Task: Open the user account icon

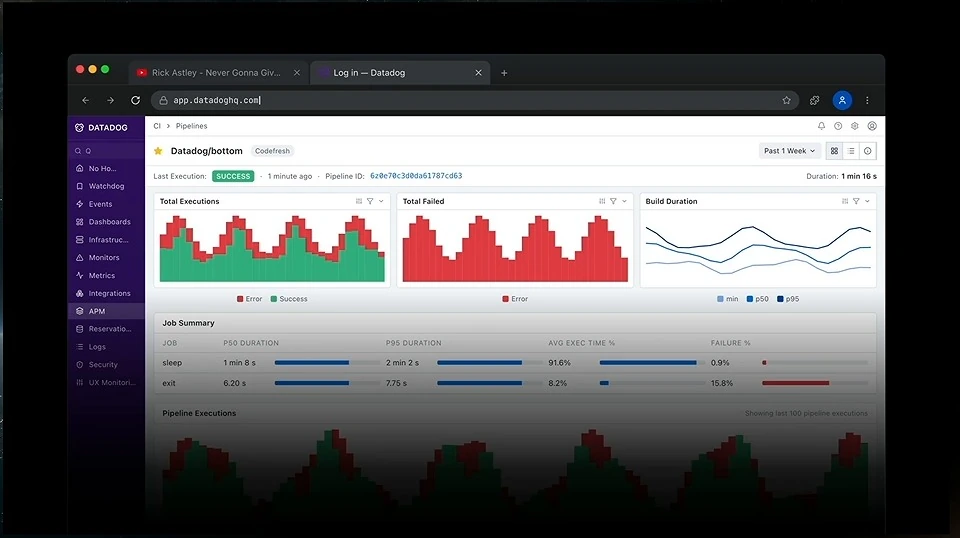Action: click(872, 125)
